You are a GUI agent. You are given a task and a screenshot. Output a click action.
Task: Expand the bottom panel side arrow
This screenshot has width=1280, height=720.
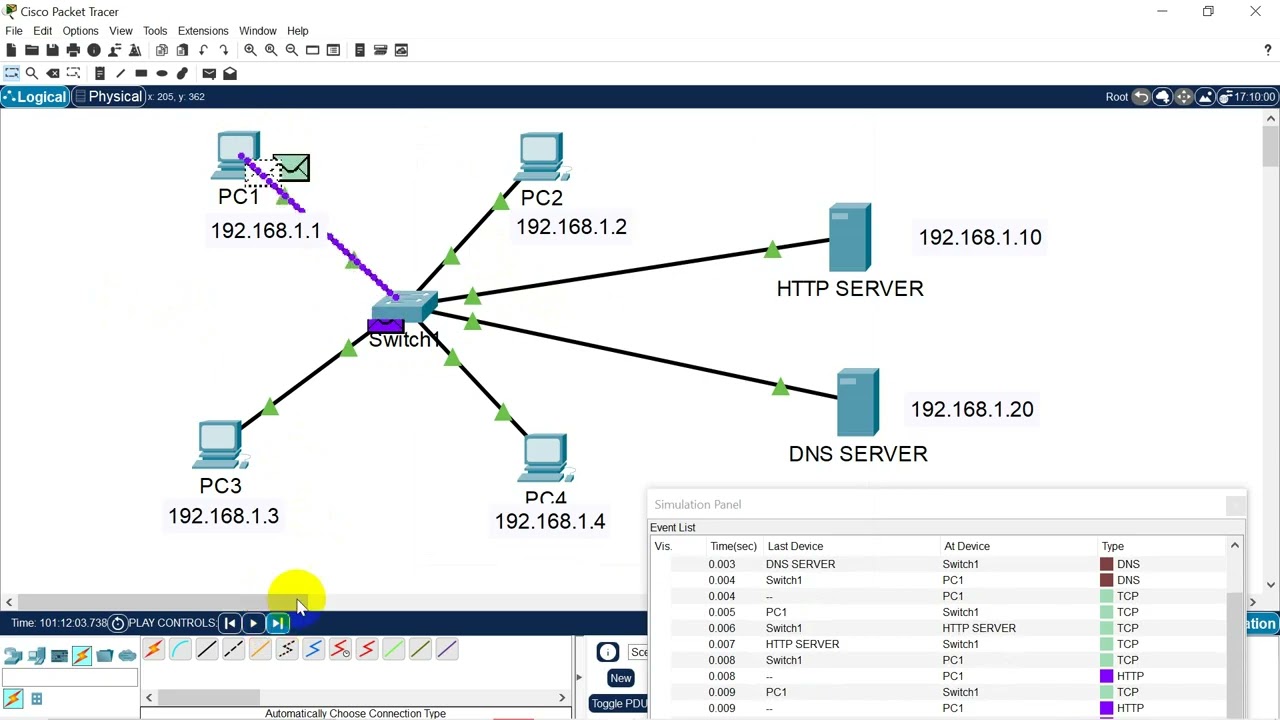(x=578, y=677)
